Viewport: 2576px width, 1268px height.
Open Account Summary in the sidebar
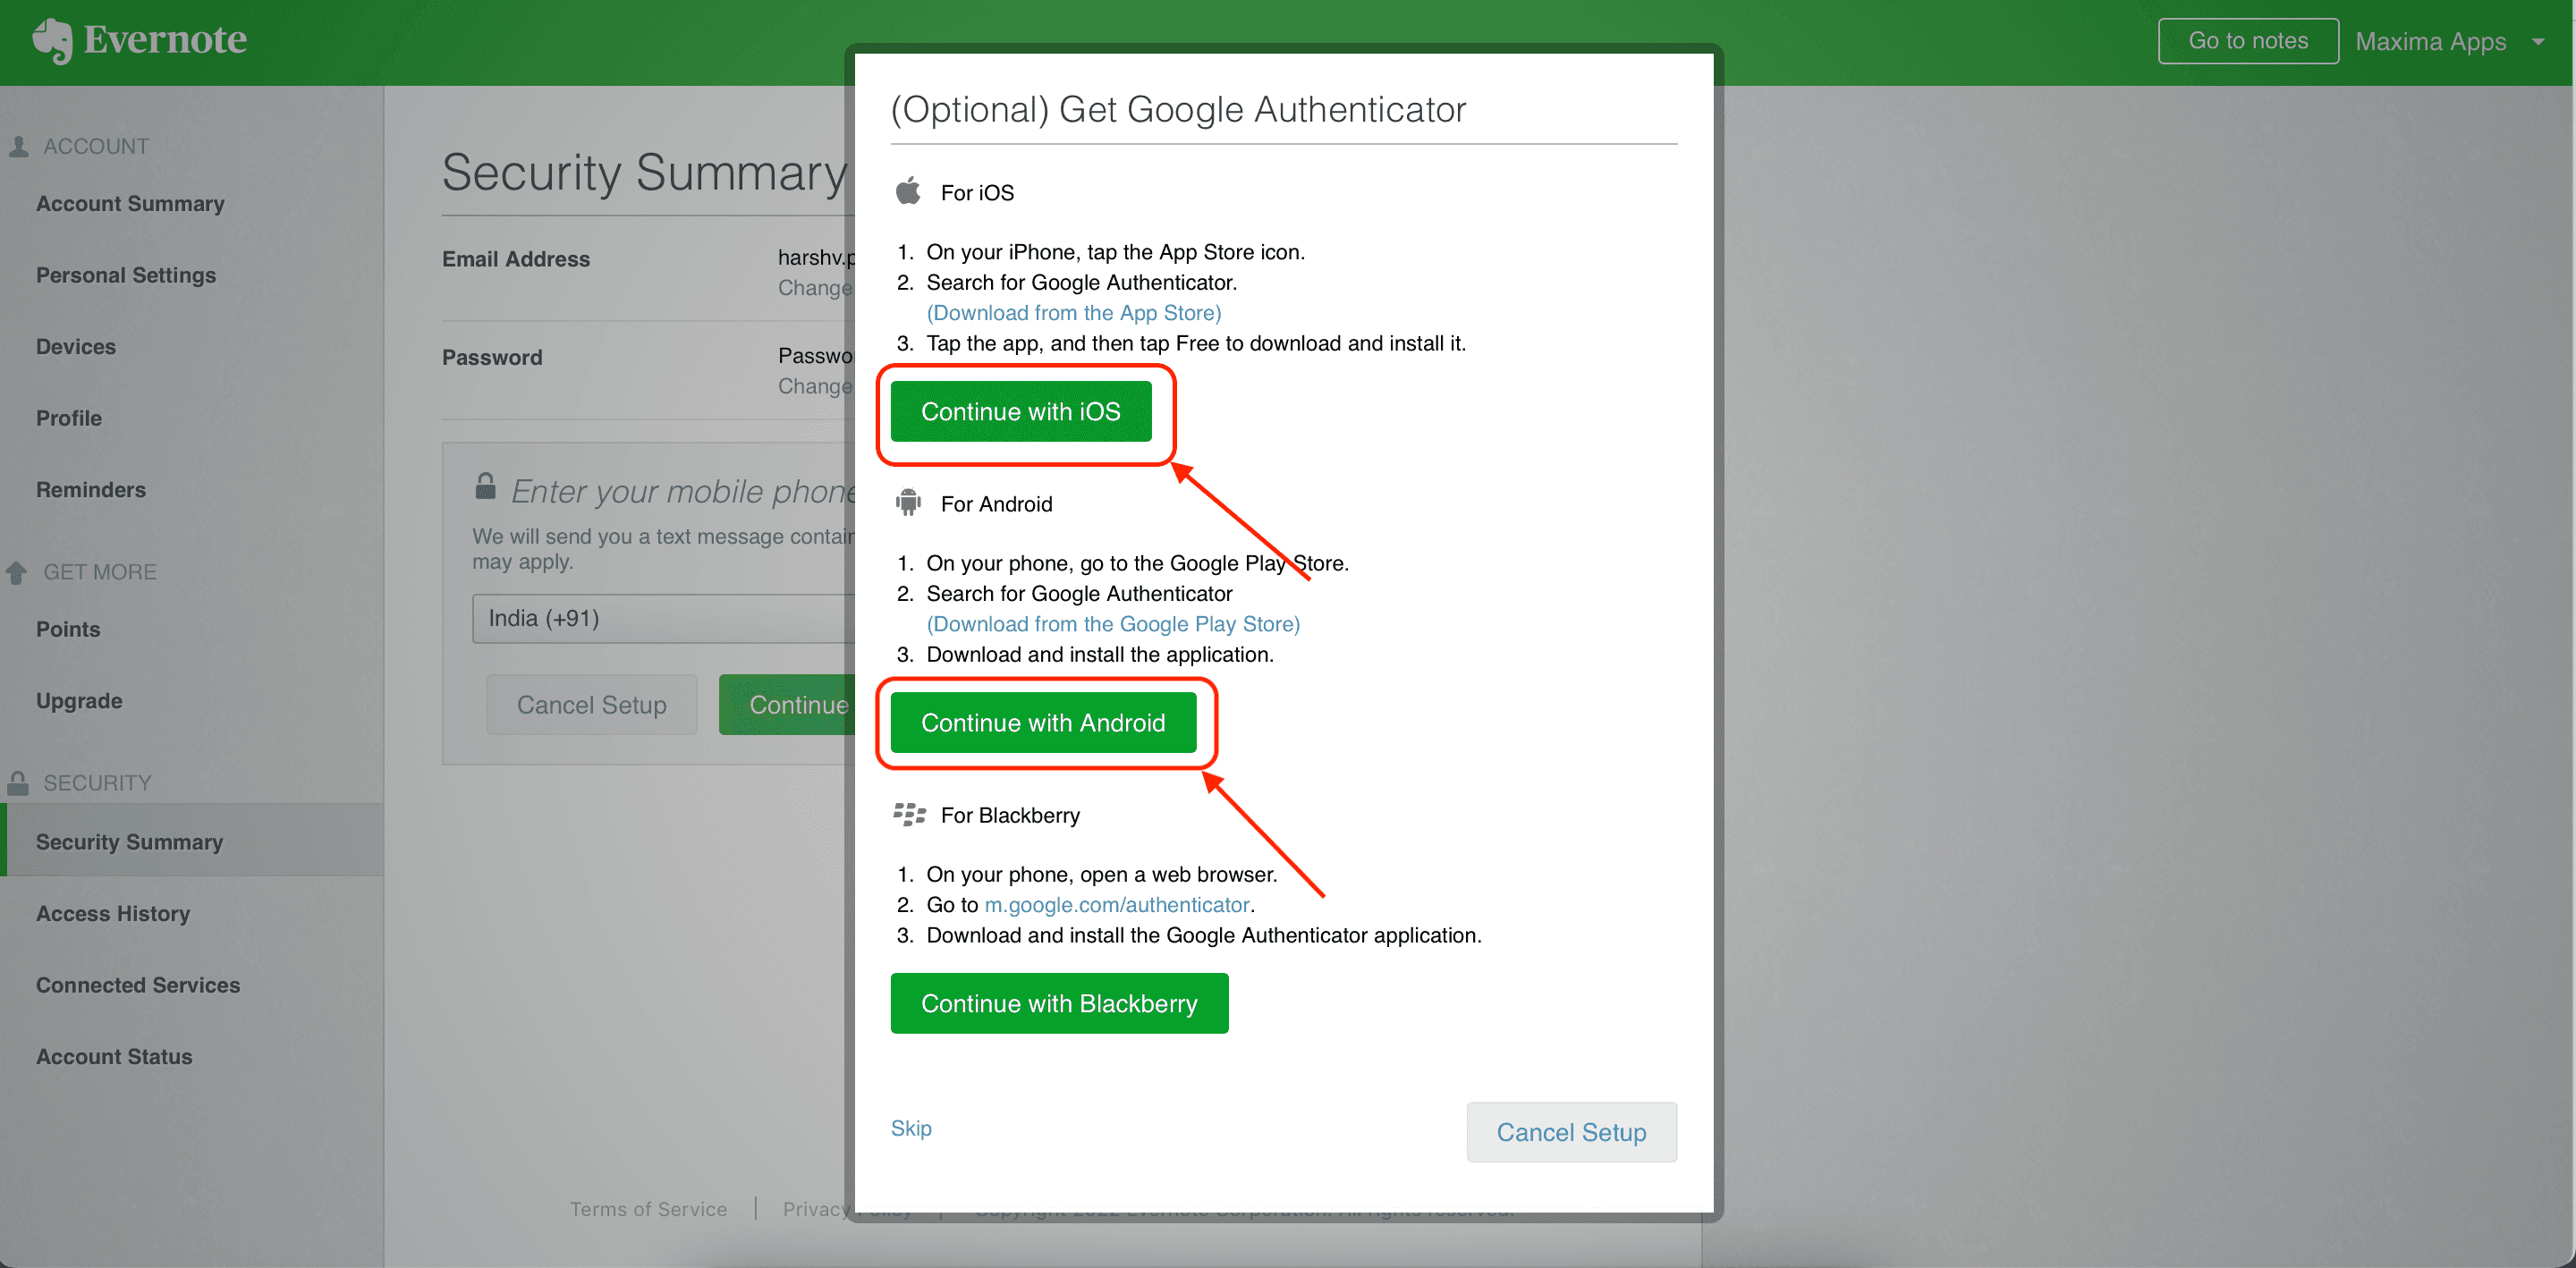[130, 203]
